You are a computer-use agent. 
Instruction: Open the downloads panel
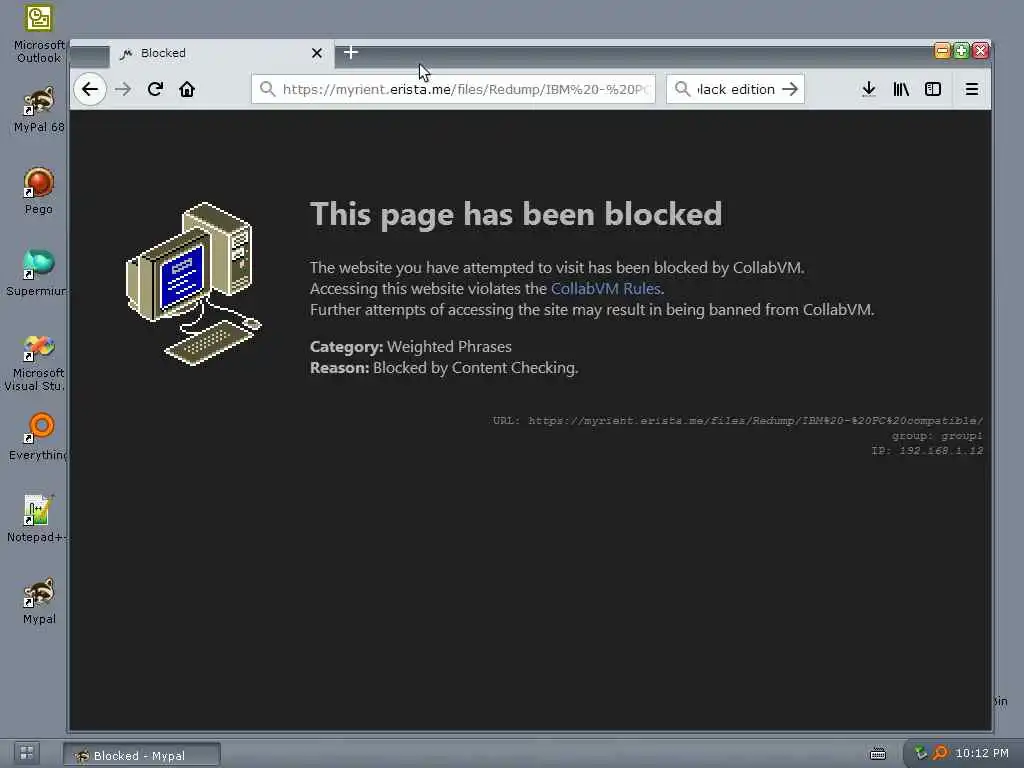click(x=869, y=89)
